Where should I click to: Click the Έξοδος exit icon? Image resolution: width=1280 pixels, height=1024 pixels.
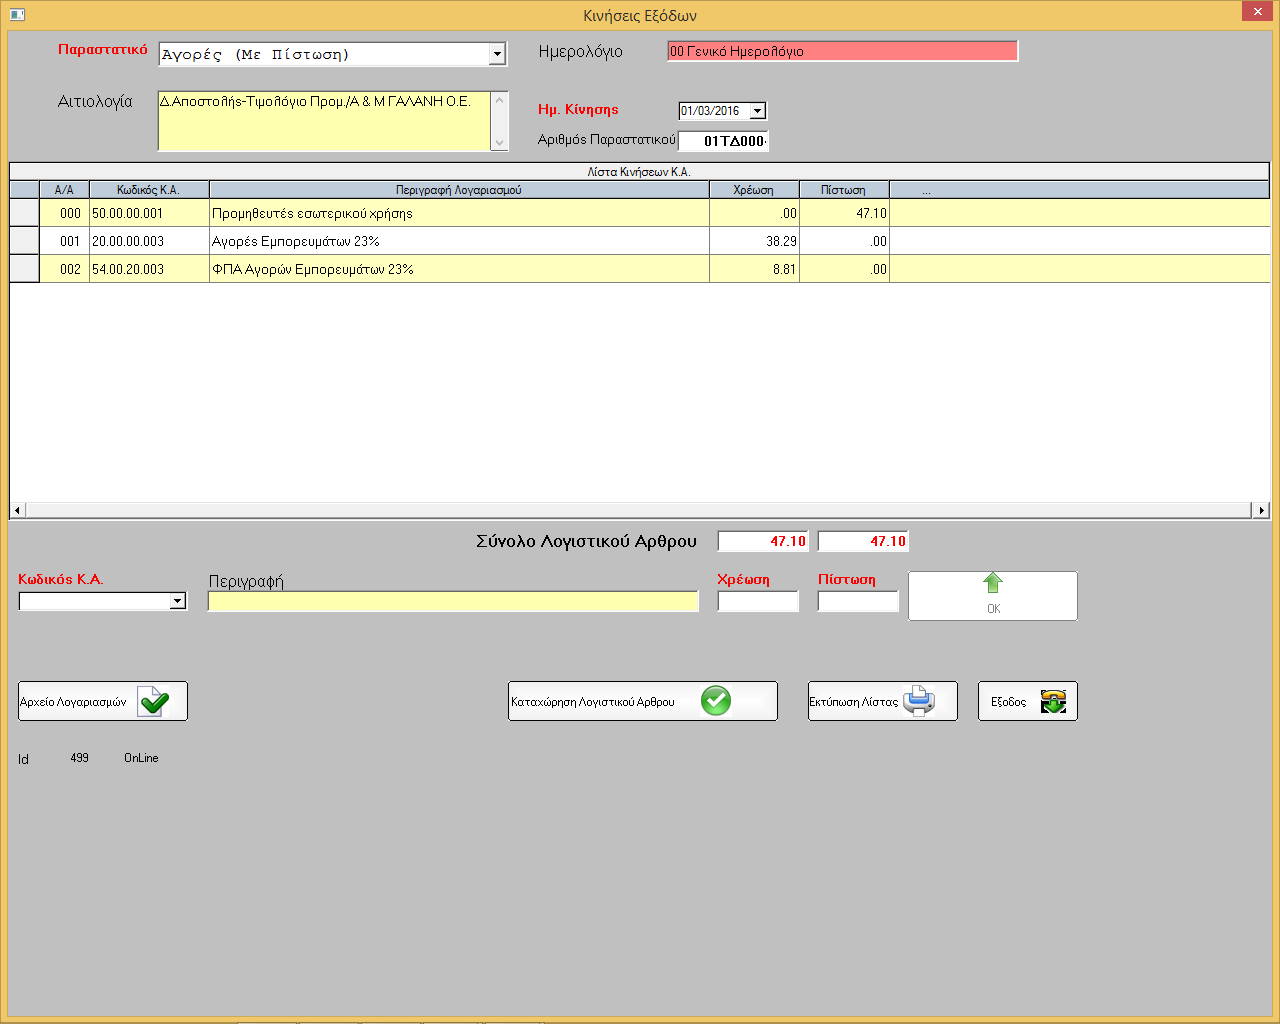coord(1053,701)
